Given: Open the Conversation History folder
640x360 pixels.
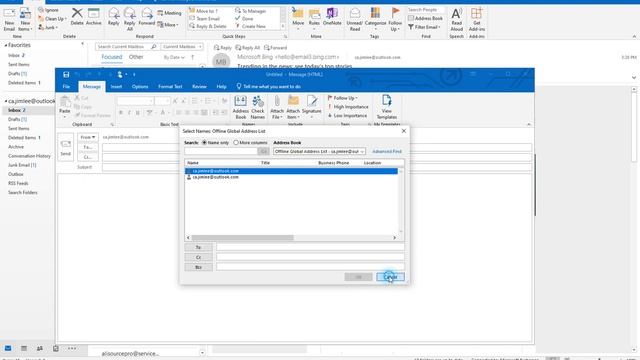Looking at the screenshot, I should pyautogui.click(x=29, y=156).
